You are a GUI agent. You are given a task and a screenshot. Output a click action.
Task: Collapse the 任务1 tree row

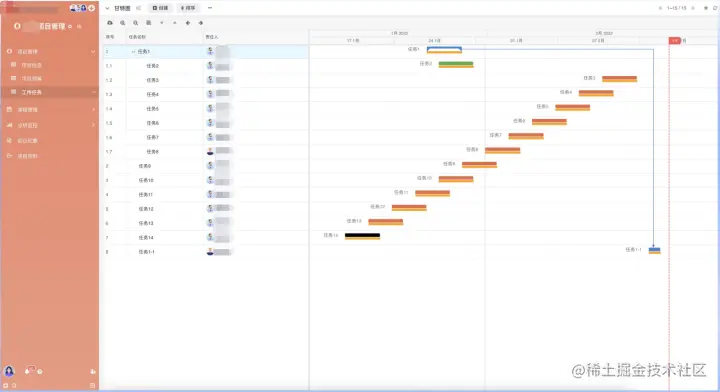pyautogui.click(x=134, y=51)
